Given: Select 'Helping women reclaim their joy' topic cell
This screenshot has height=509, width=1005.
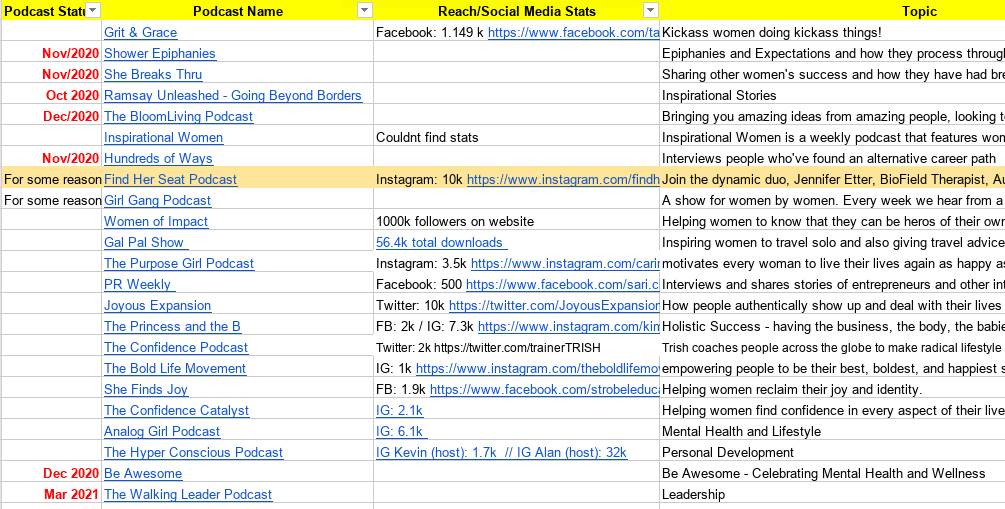Looking at the screenshot, I should point(833,390).
